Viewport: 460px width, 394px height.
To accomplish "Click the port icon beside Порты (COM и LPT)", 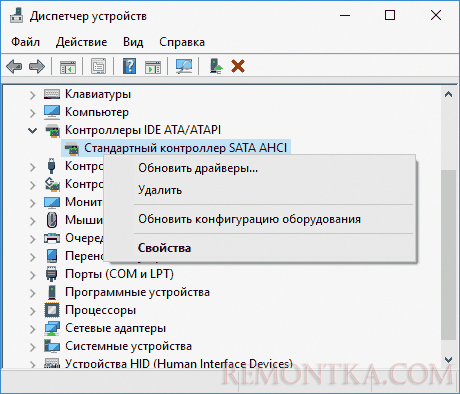I will [51, 274].
